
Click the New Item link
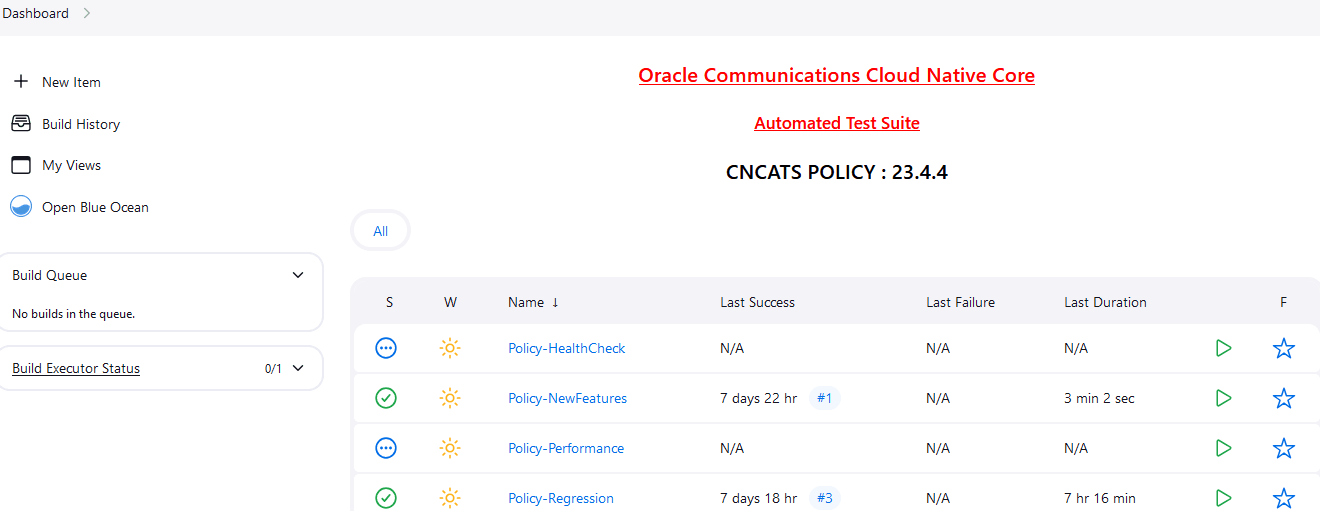(x=71, y=82)
